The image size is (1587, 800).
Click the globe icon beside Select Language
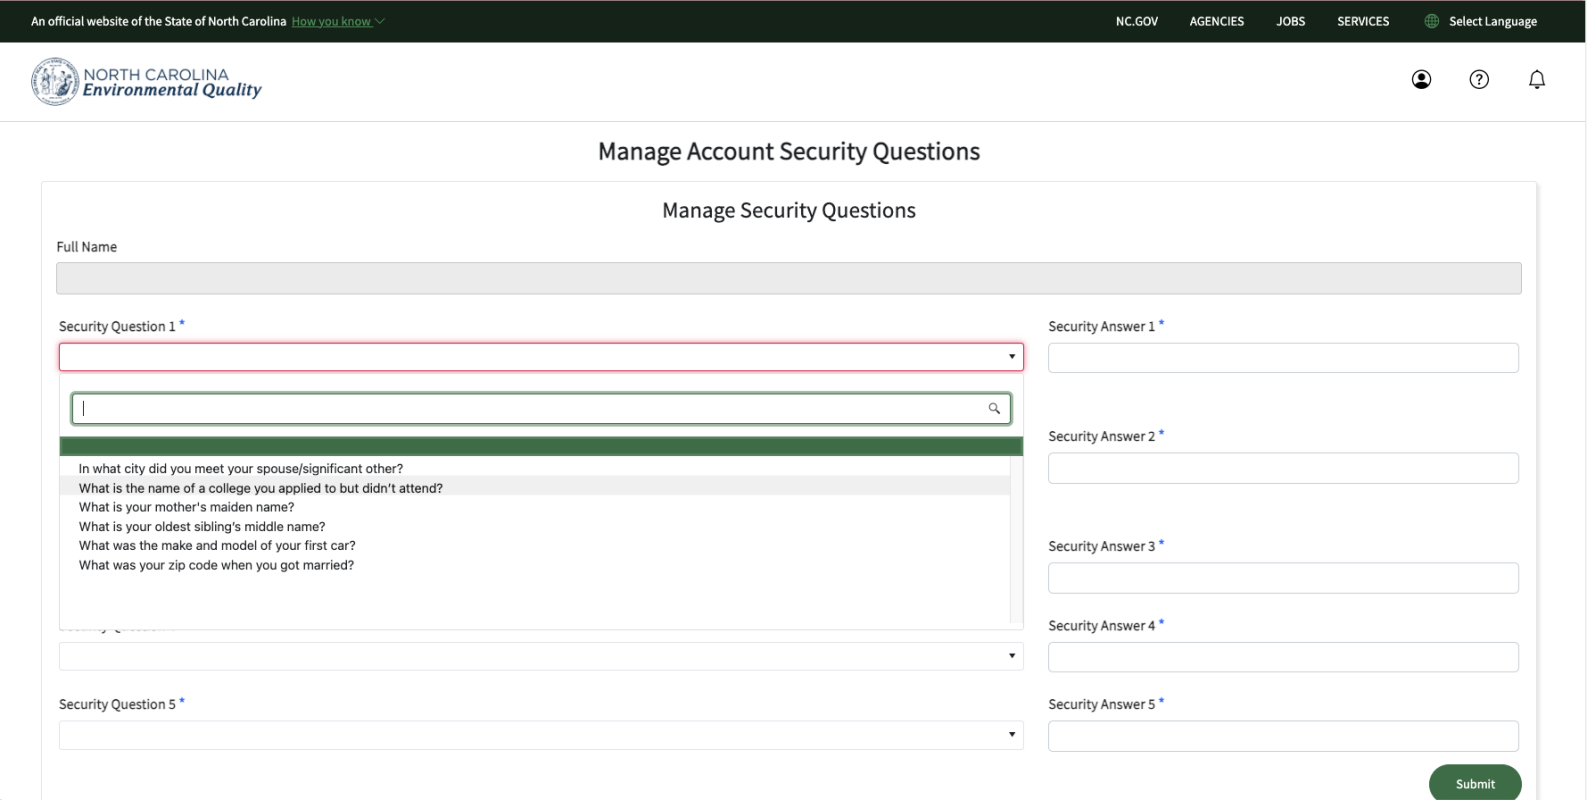(x=1431, y=21)
